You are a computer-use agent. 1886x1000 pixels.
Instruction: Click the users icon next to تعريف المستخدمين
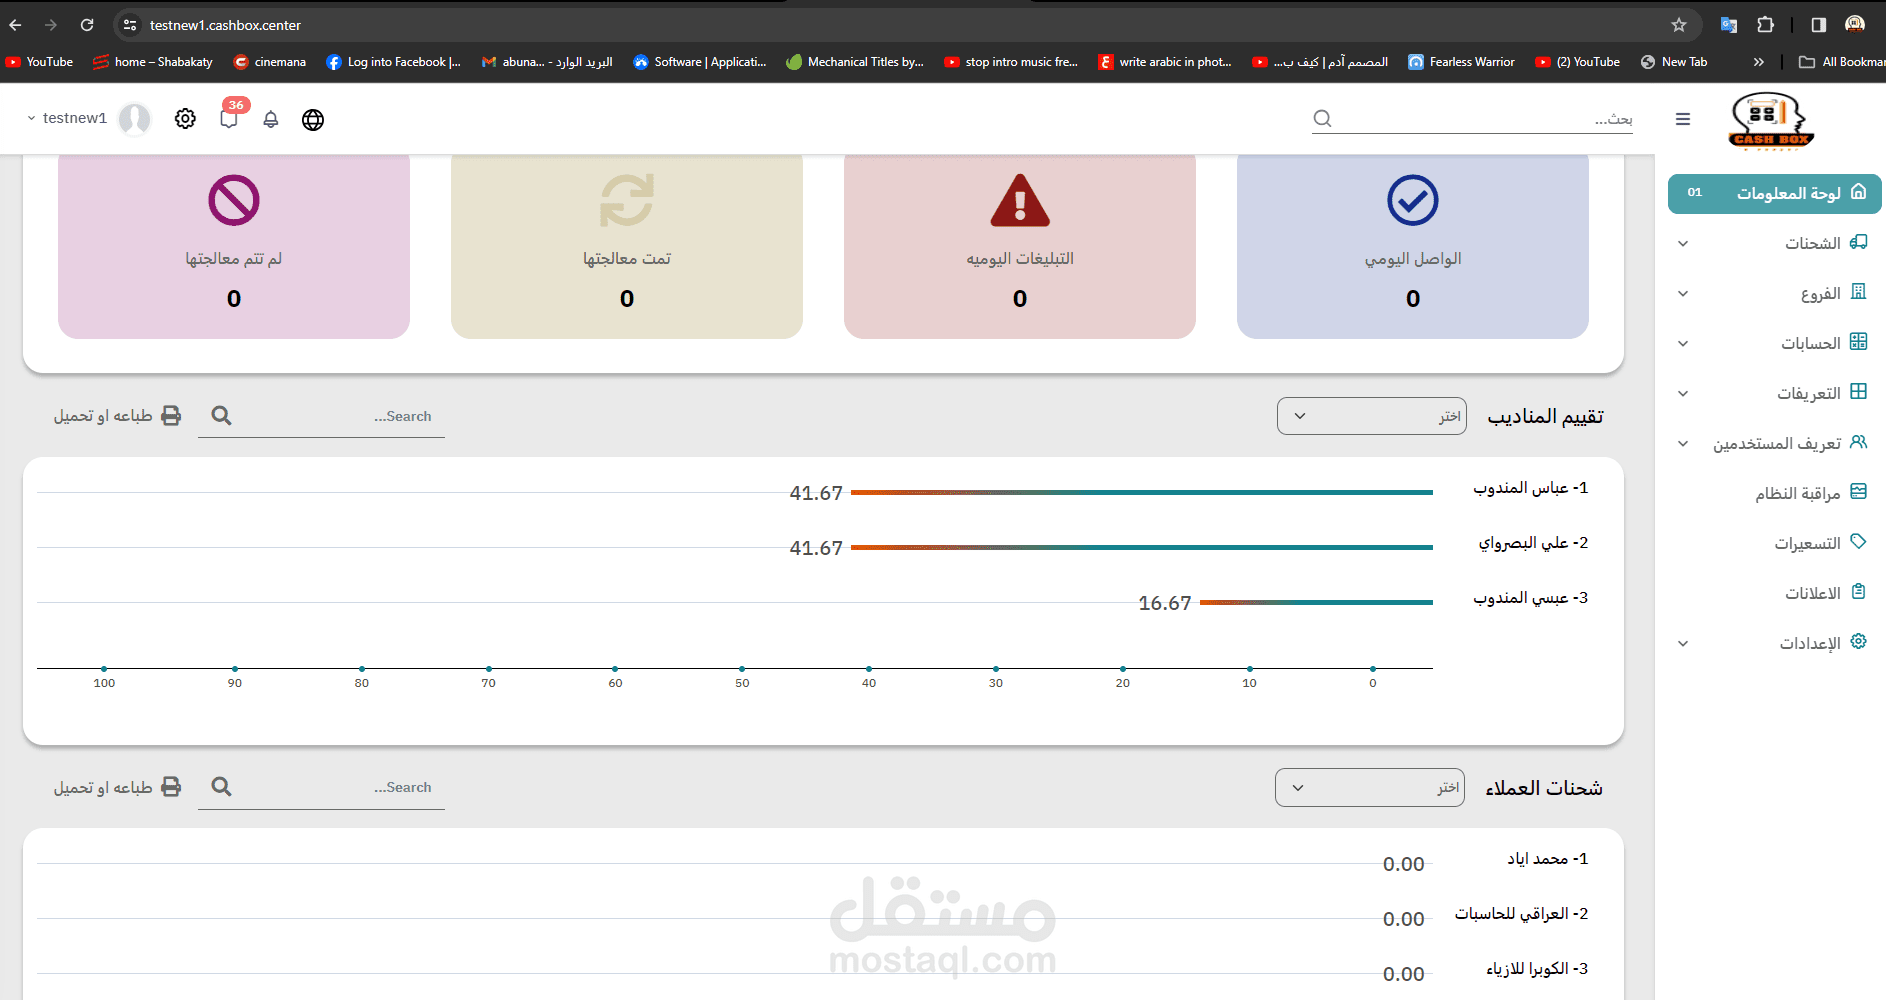pos(1859,442)
